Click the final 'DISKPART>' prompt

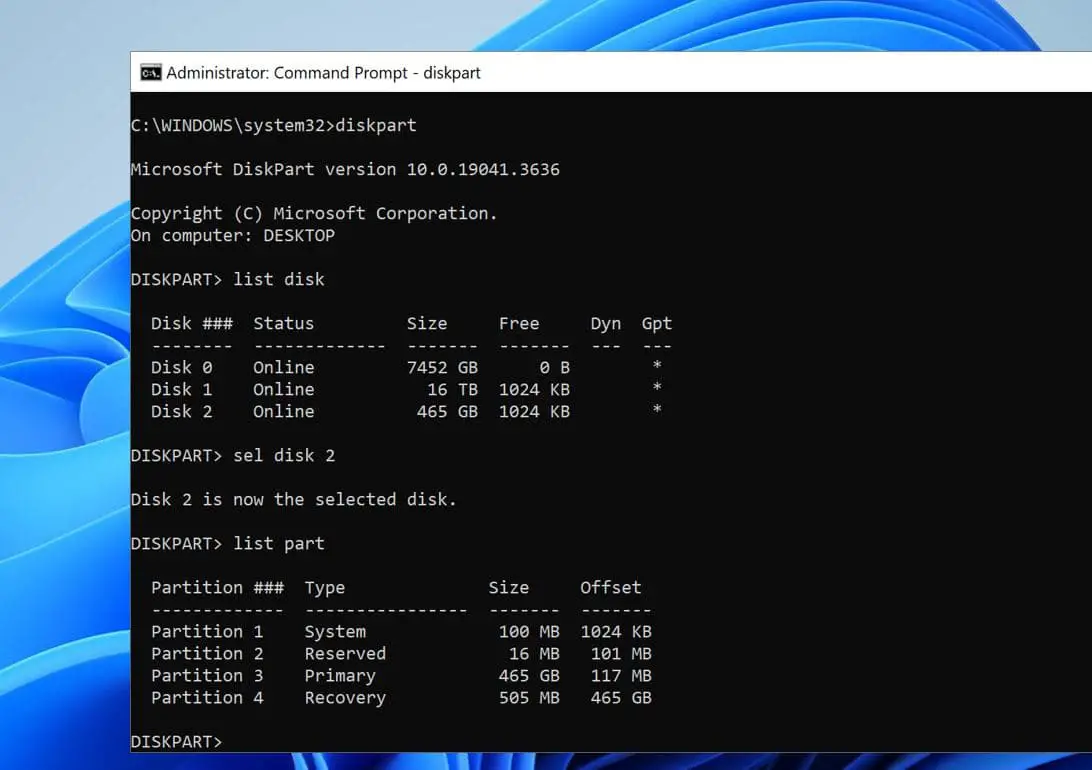pos(177,741)
